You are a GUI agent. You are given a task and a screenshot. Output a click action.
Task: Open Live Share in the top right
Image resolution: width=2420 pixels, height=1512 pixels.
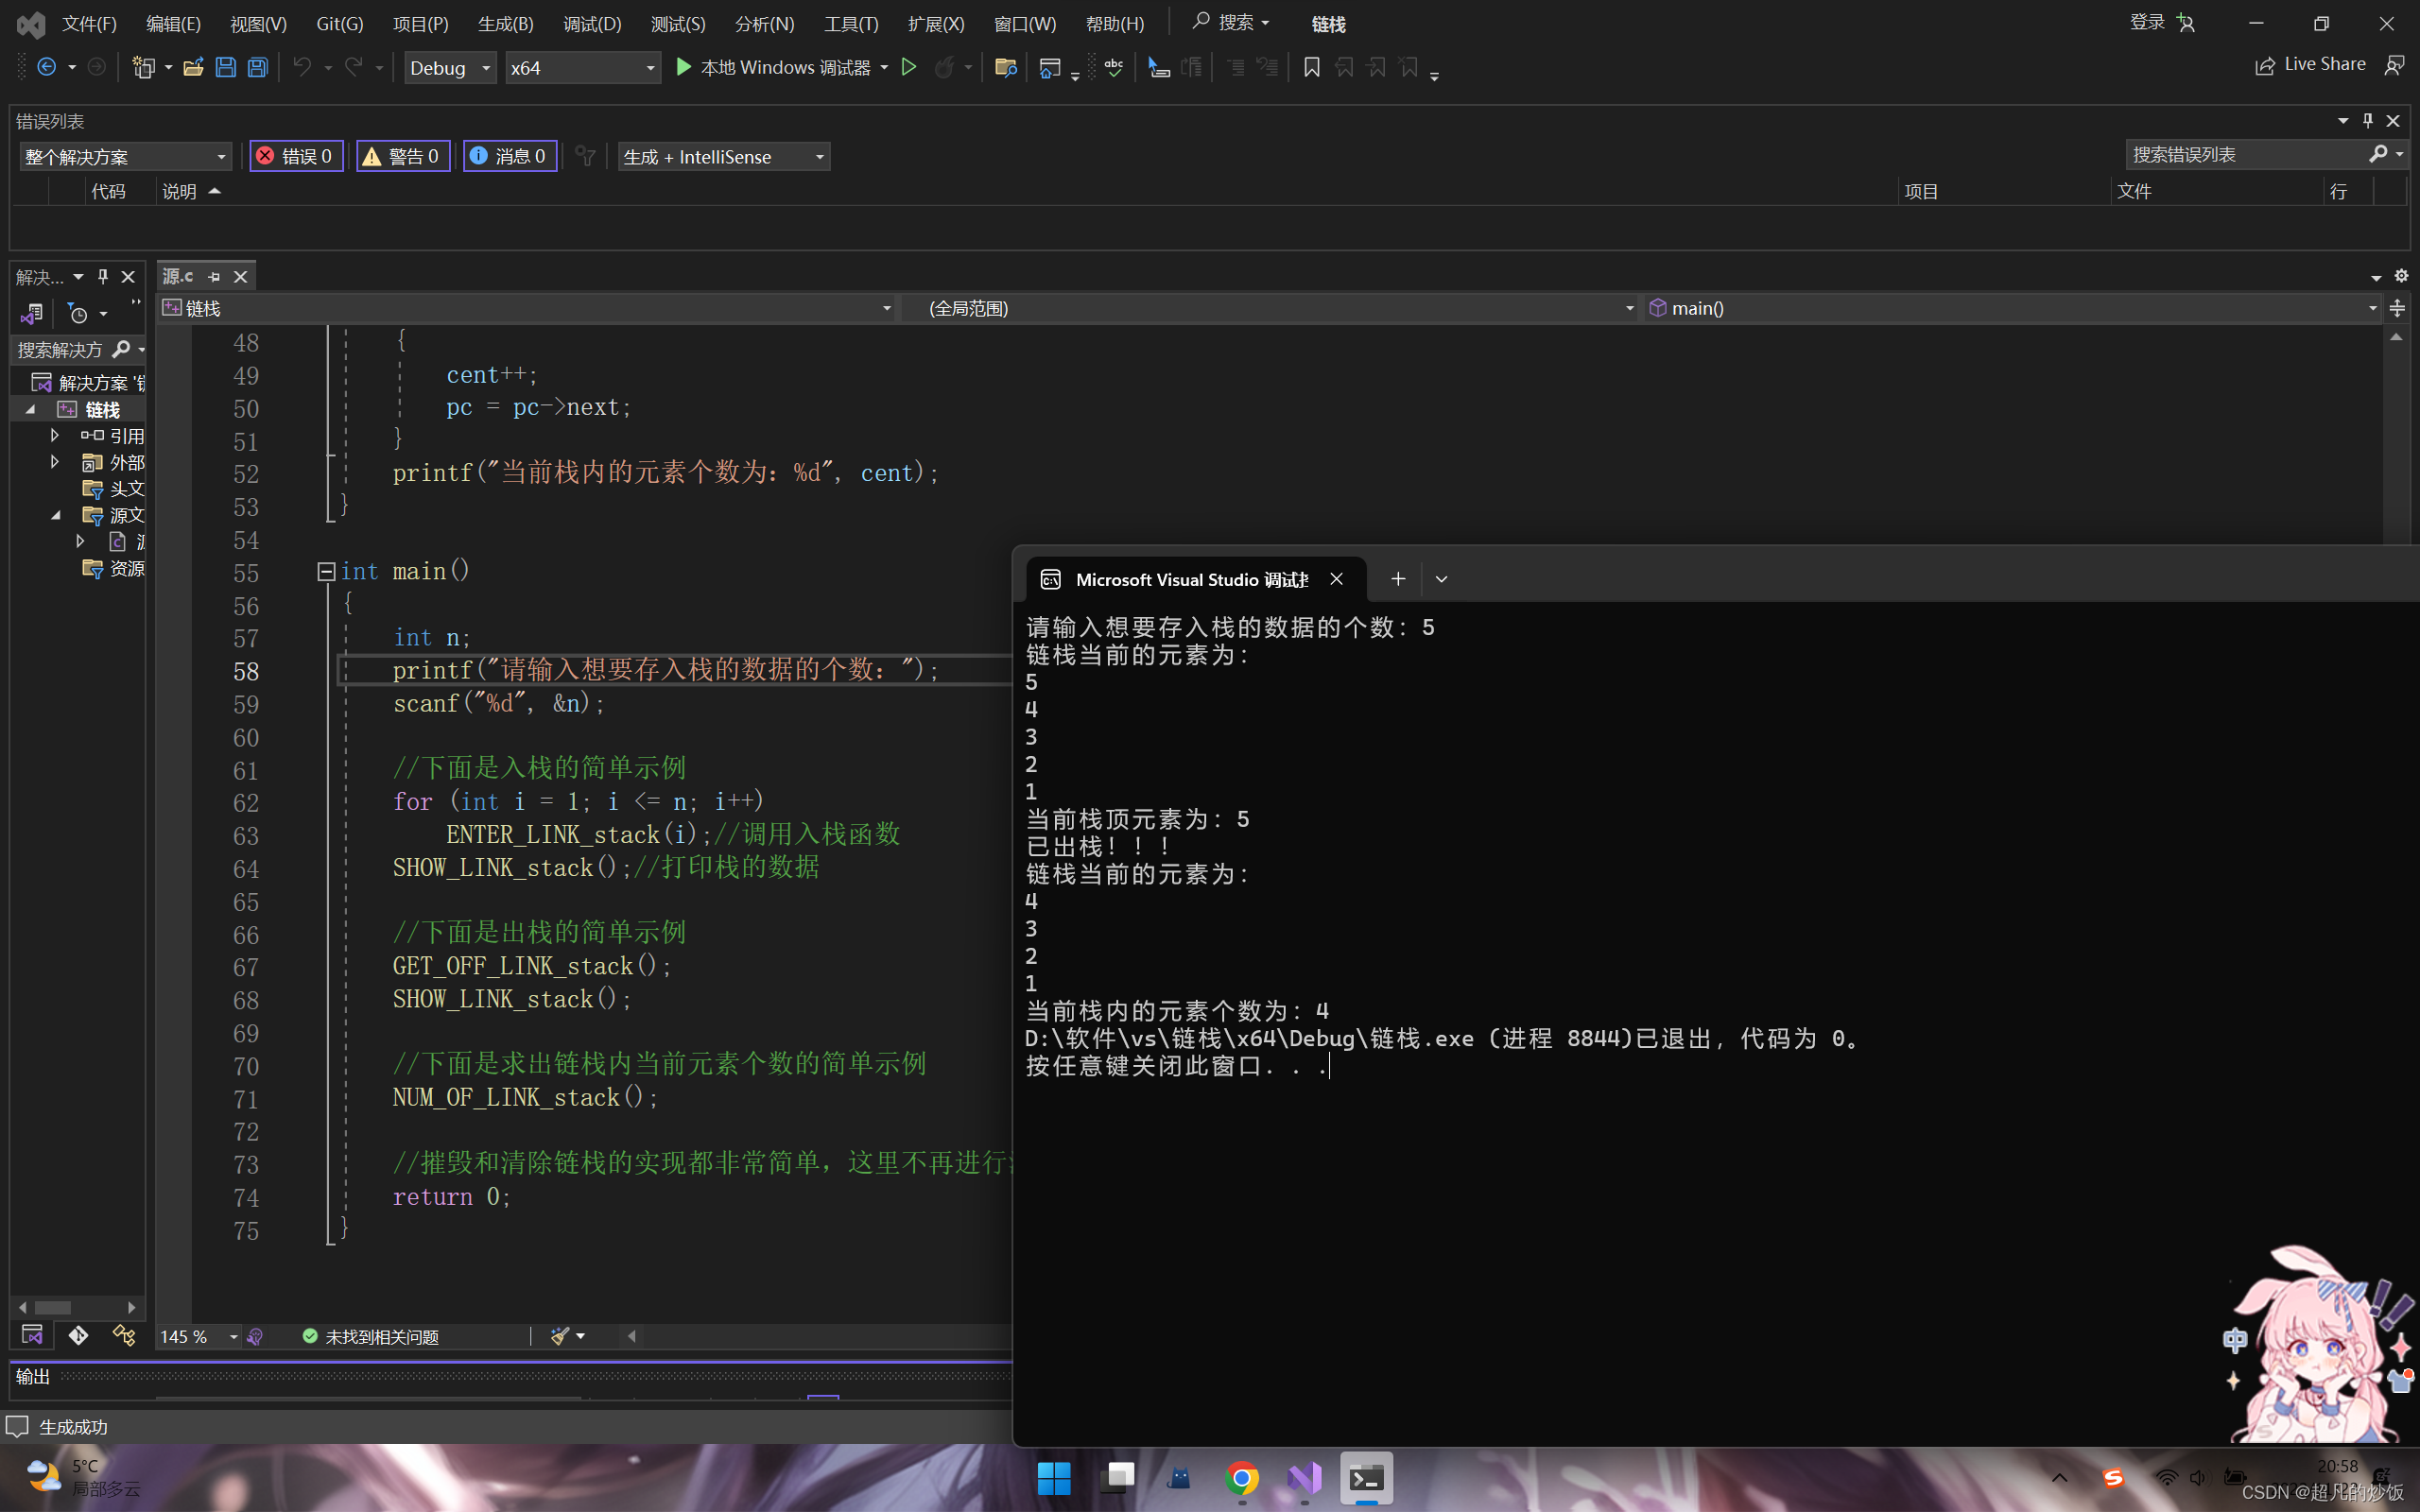[x=2311, y=64]
